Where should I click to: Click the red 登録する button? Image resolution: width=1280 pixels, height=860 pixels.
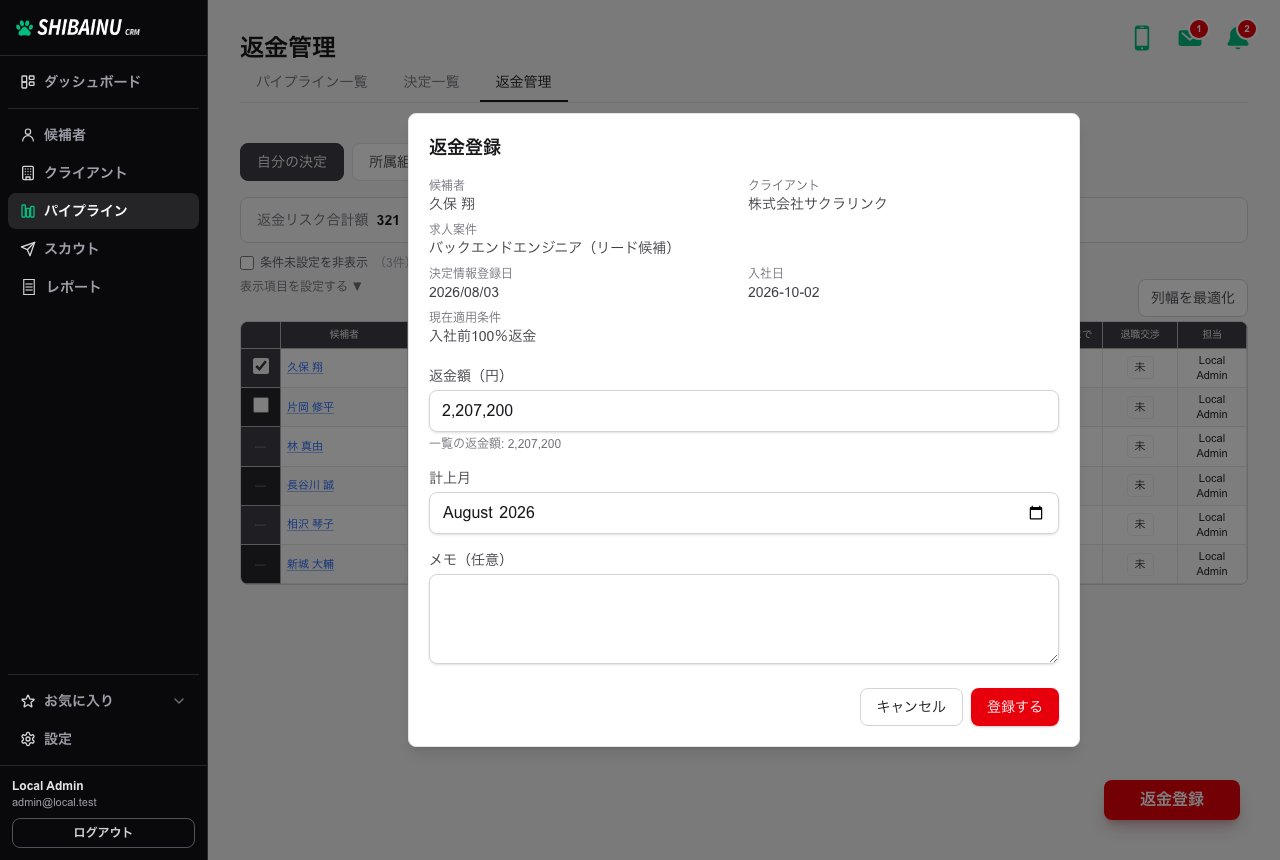tap(1015, 707)
